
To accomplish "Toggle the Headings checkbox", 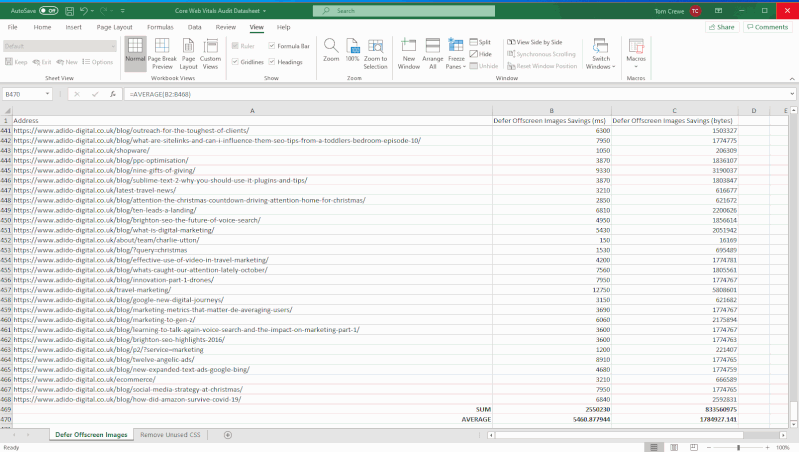I will 271,62.
